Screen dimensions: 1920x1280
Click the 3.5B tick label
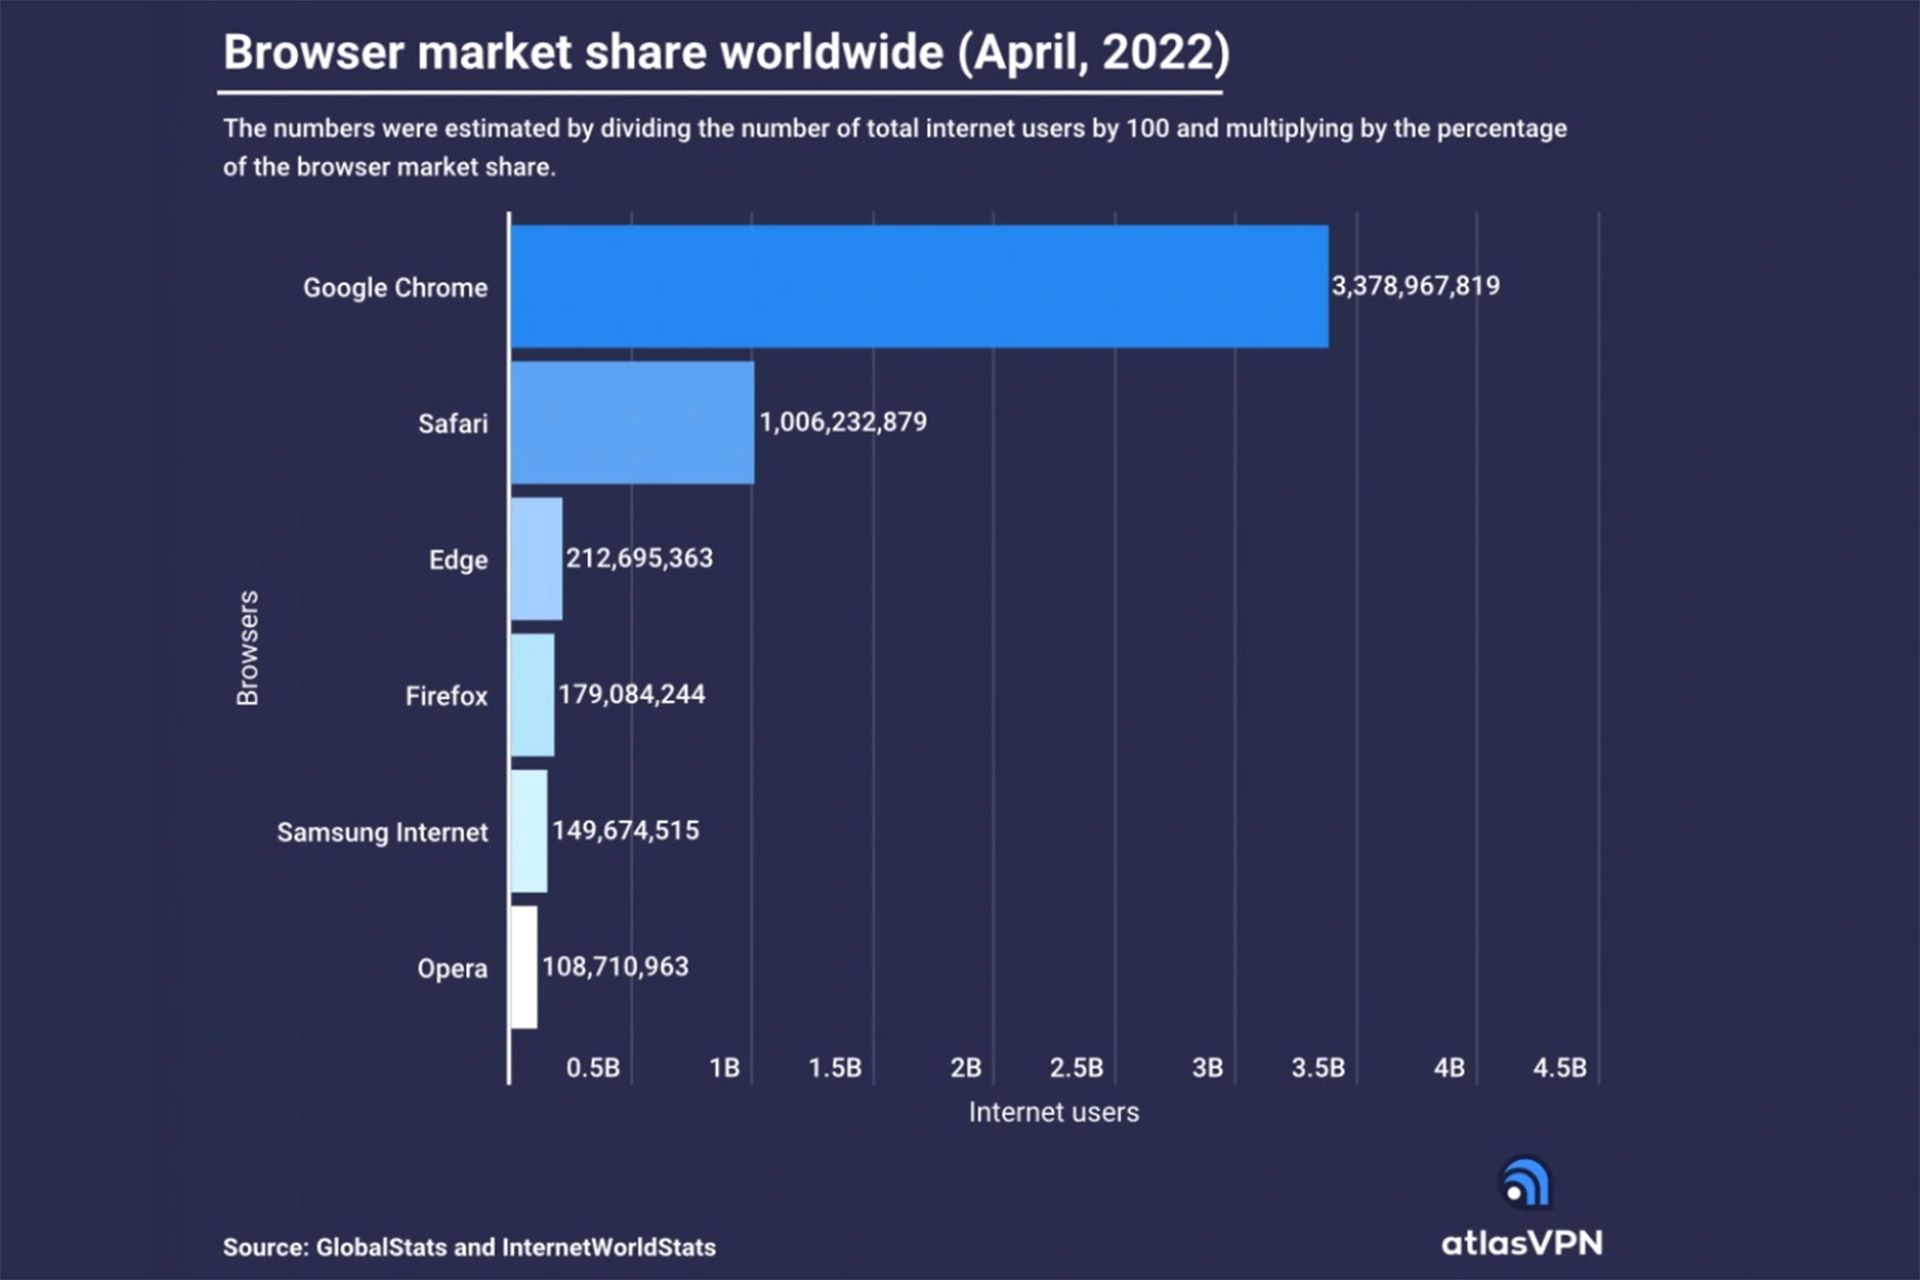click(1318, 1068)
